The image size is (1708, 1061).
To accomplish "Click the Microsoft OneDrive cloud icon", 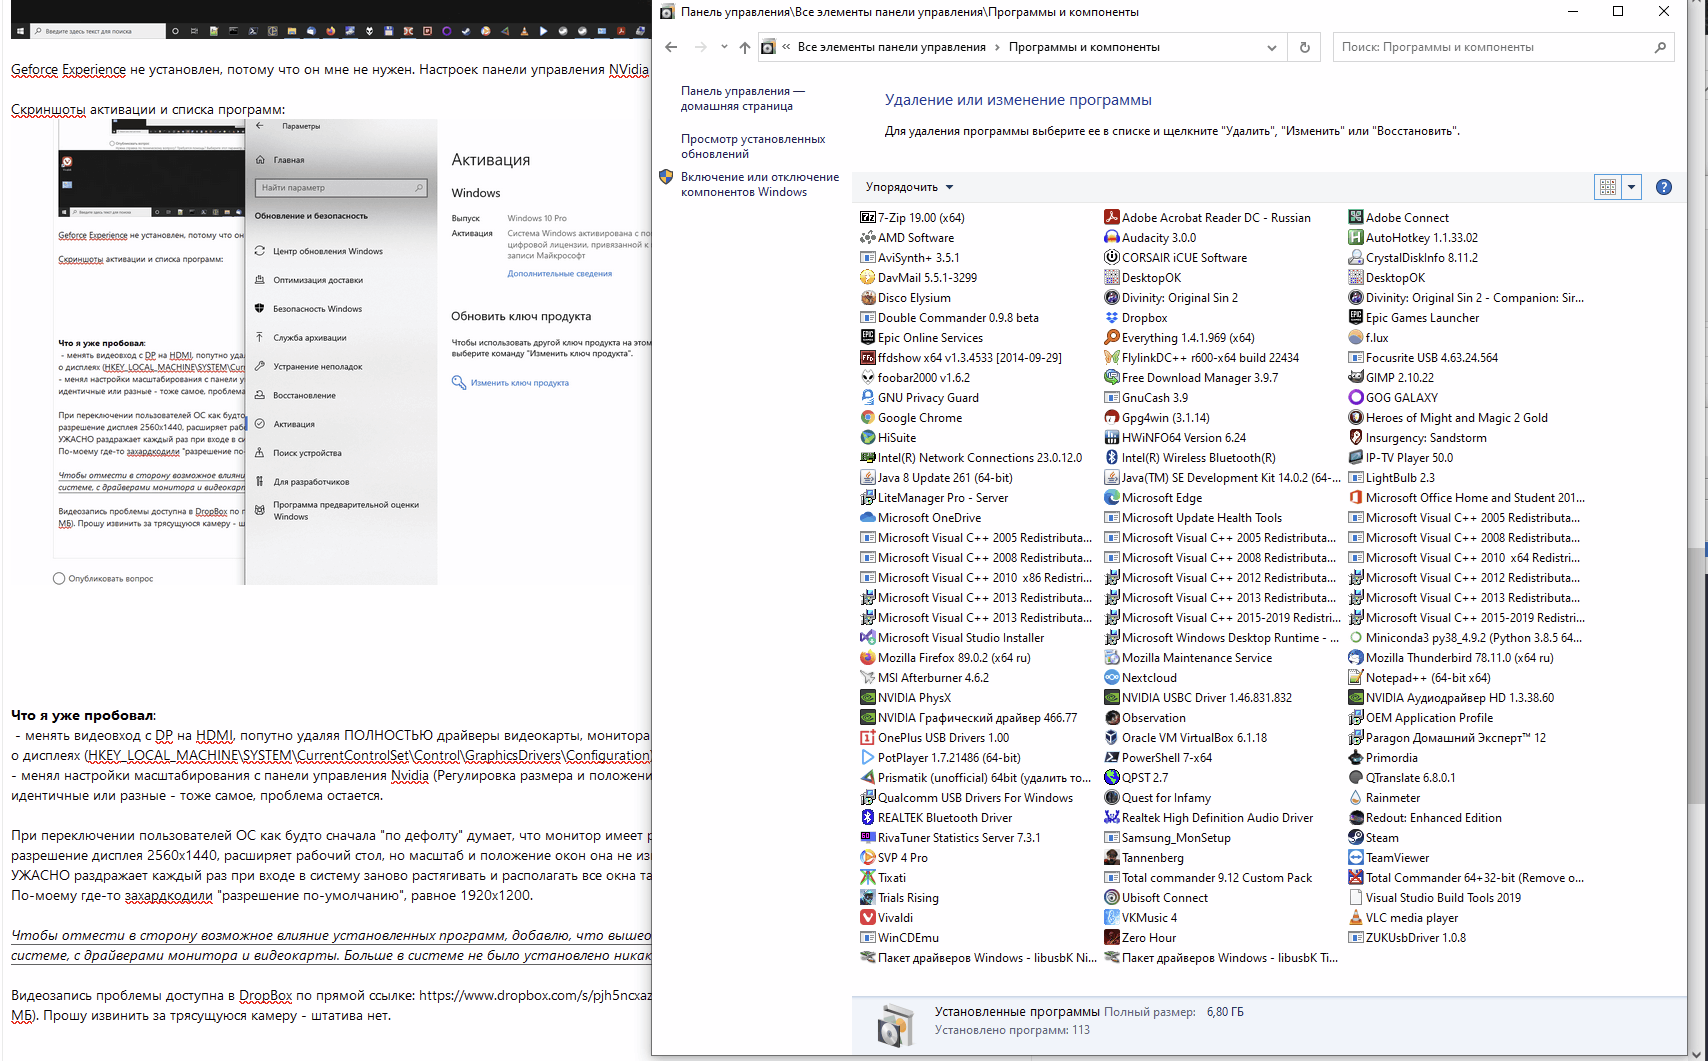I will pyautogui.click(x=868, y=518).
